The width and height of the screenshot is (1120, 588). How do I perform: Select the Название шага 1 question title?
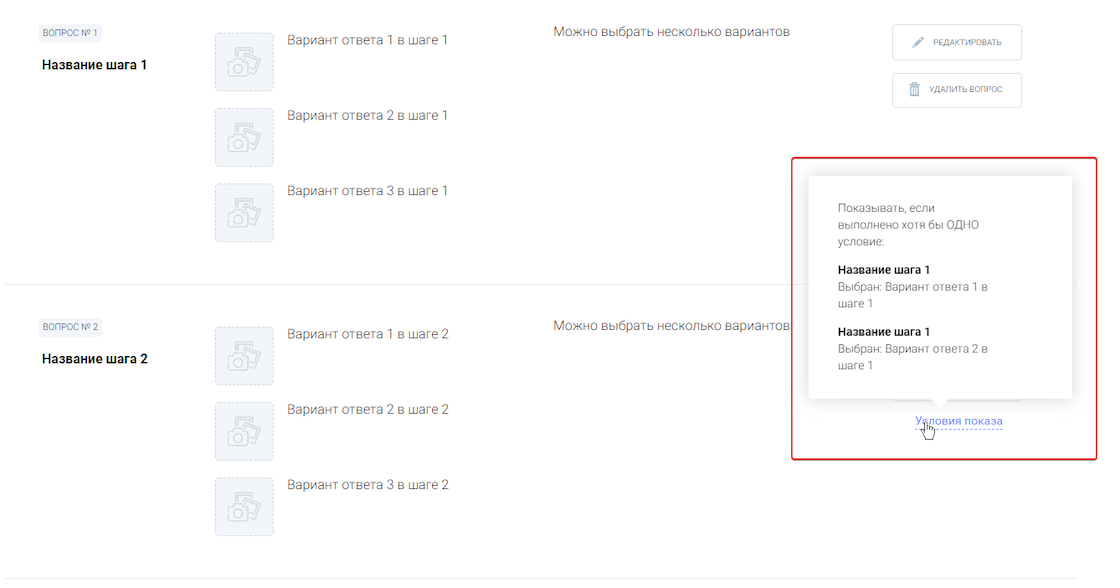tap(94, 65)
